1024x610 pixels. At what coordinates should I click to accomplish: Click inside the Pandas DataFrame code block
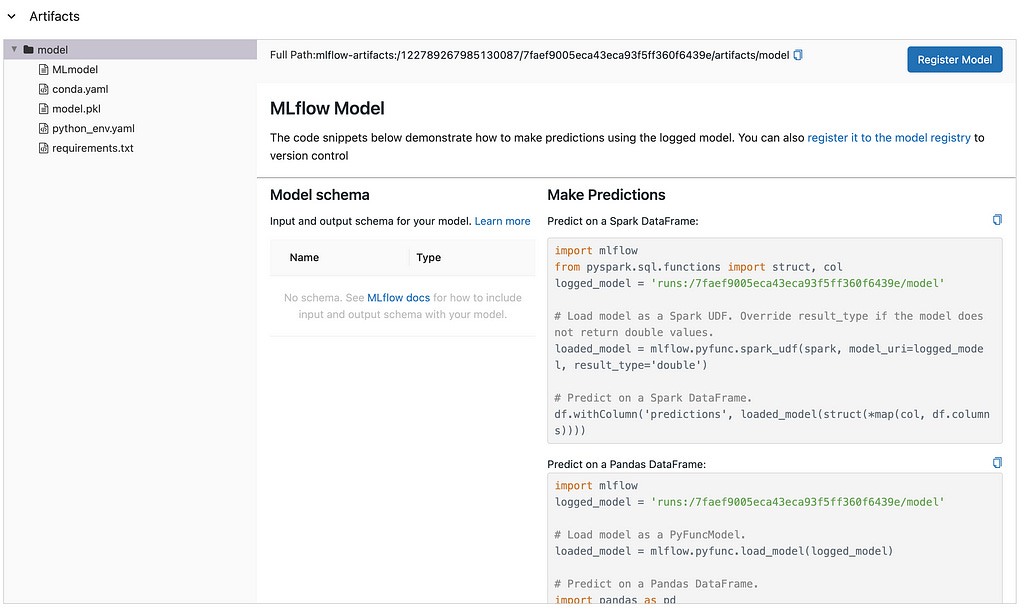pyautogui.click(x=775, y=539)
